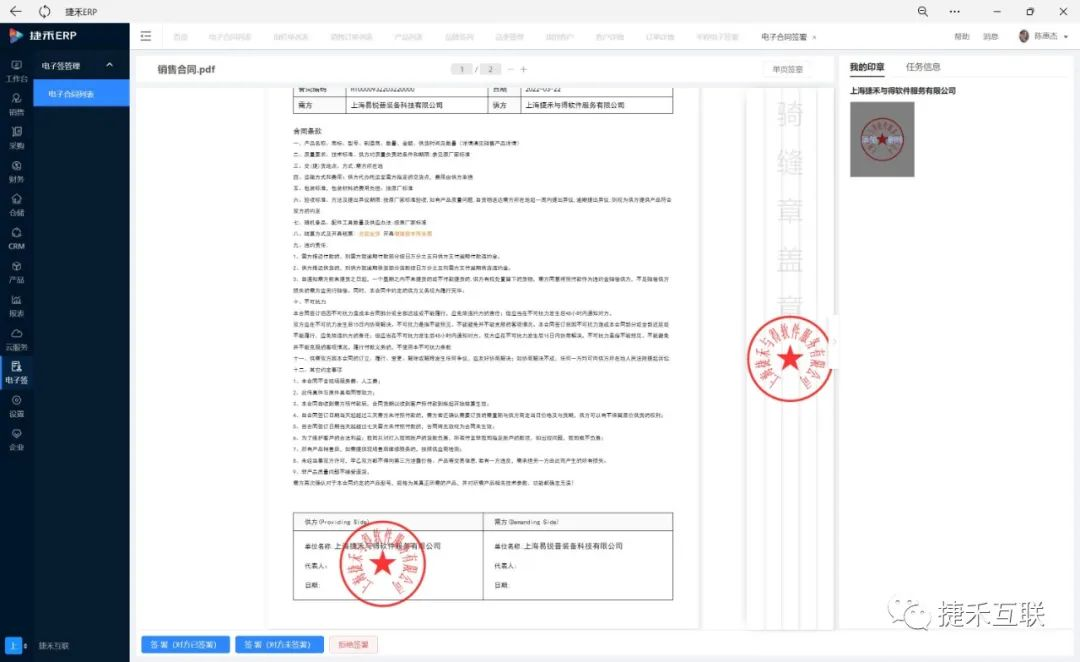This screenshot has height=662, width=1080.
Task: Select 电子合同列表 in the sidebar
Action: (x=81, y=94)
